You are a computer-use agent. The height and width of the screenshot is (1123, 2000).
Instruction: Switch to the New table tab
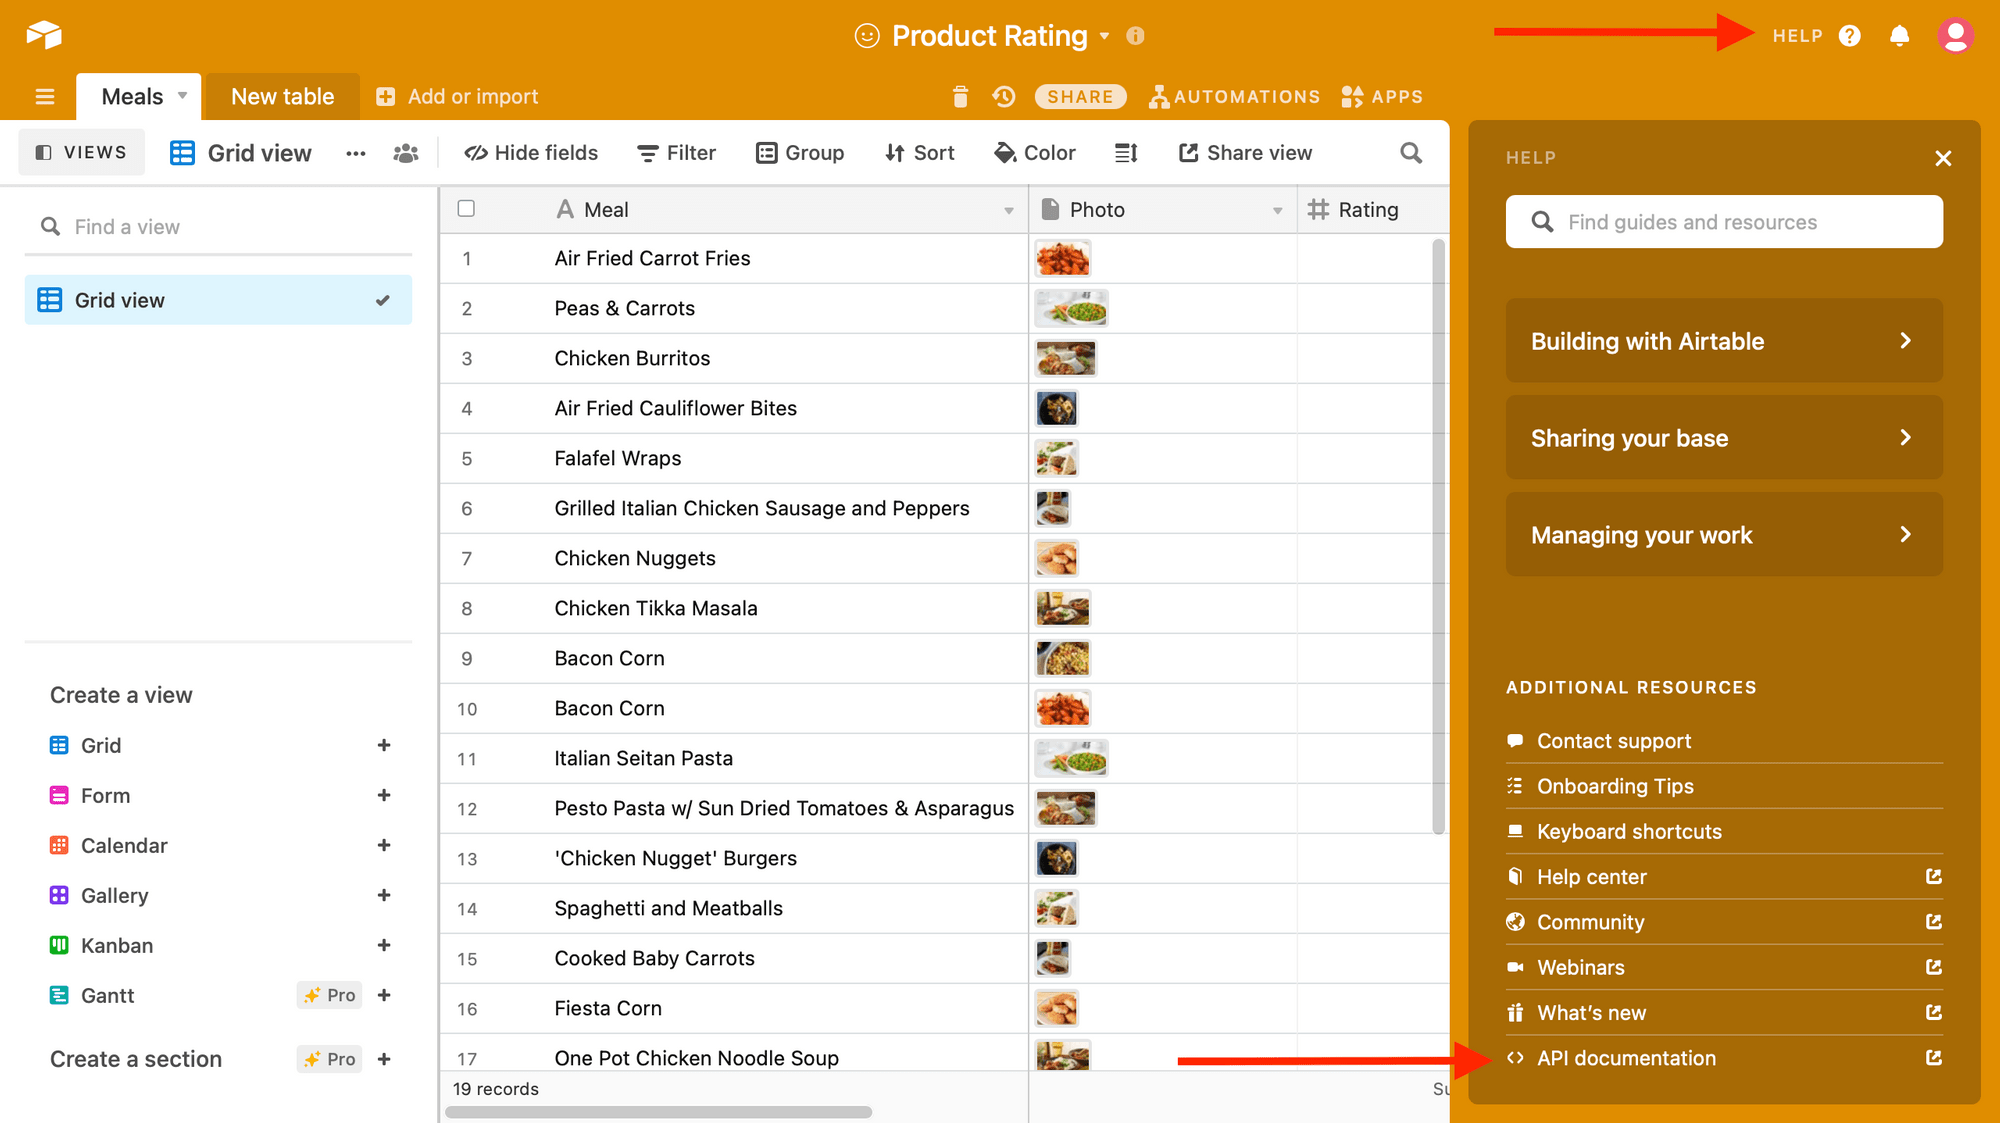pyautogui.click(x=282, y=97)
